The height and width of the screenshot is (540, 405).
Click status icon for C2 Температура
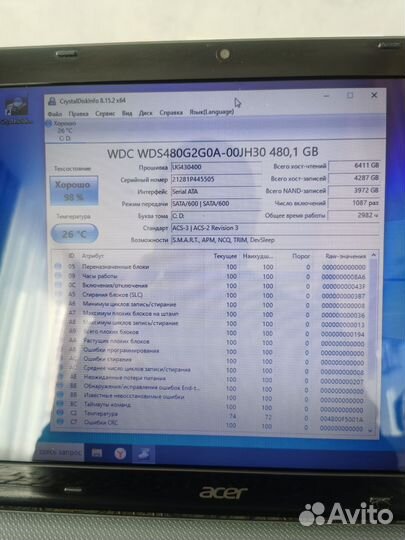click(x=60, y=412)
